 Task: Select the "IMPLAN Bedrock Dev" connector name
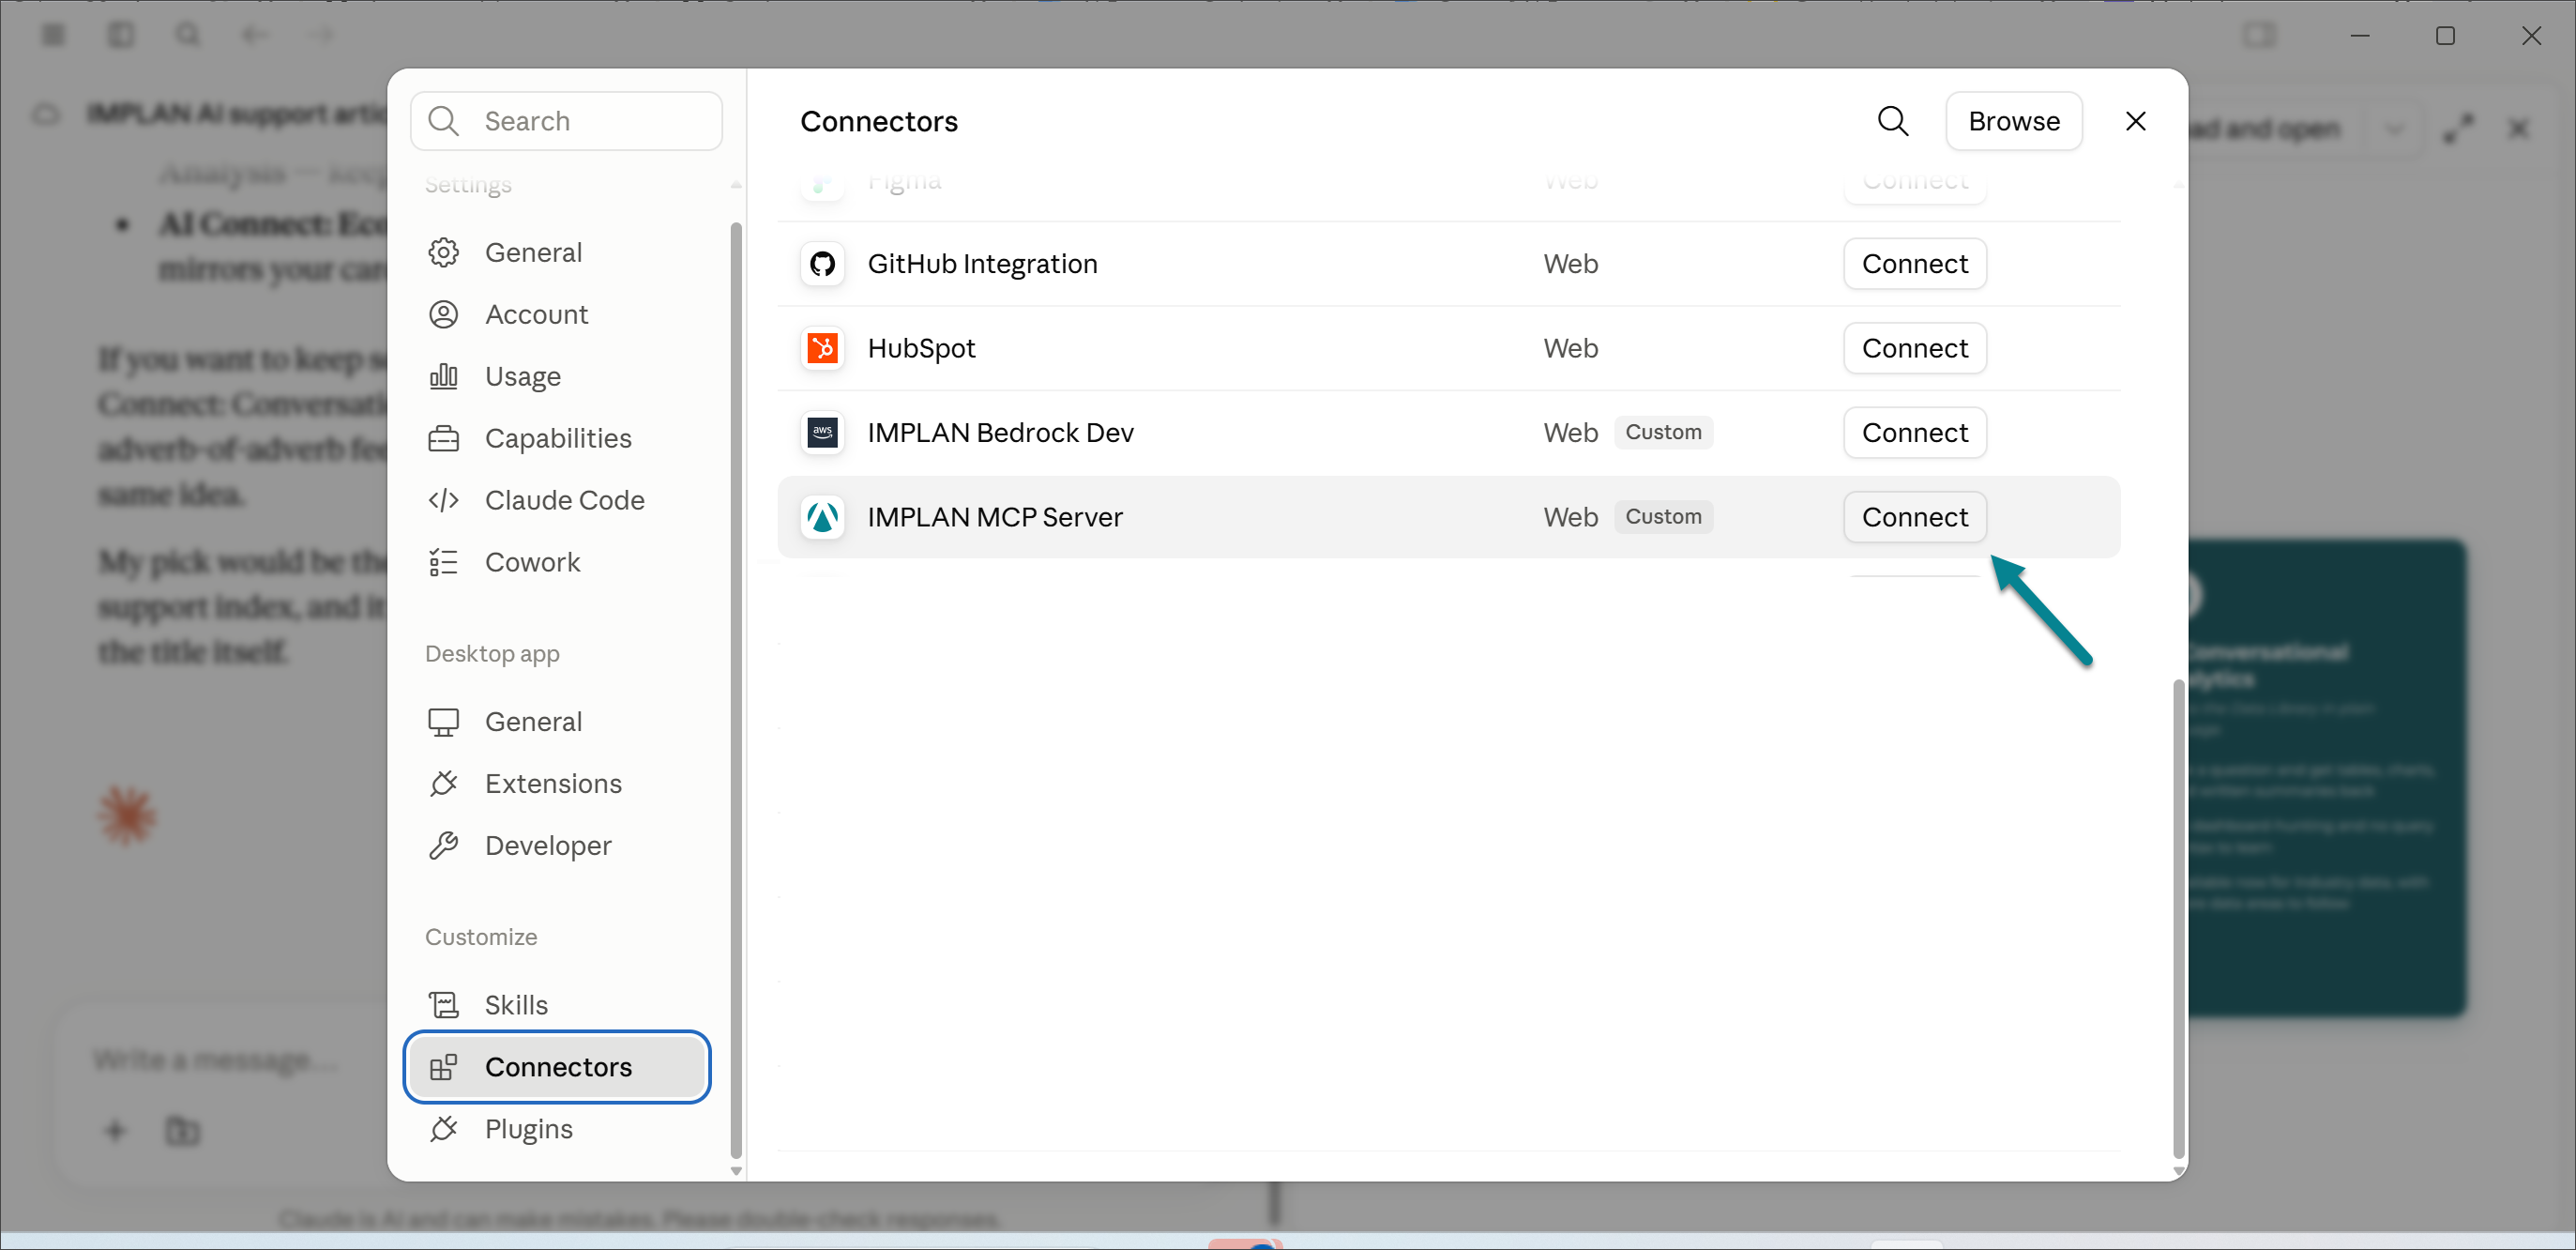coord(1000,433)
